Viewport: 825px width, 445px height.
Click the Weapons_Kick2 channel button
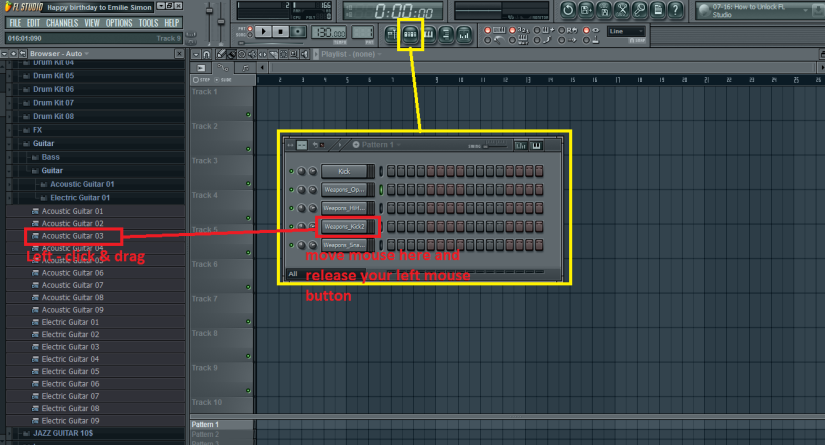click(x=344, y=227)
